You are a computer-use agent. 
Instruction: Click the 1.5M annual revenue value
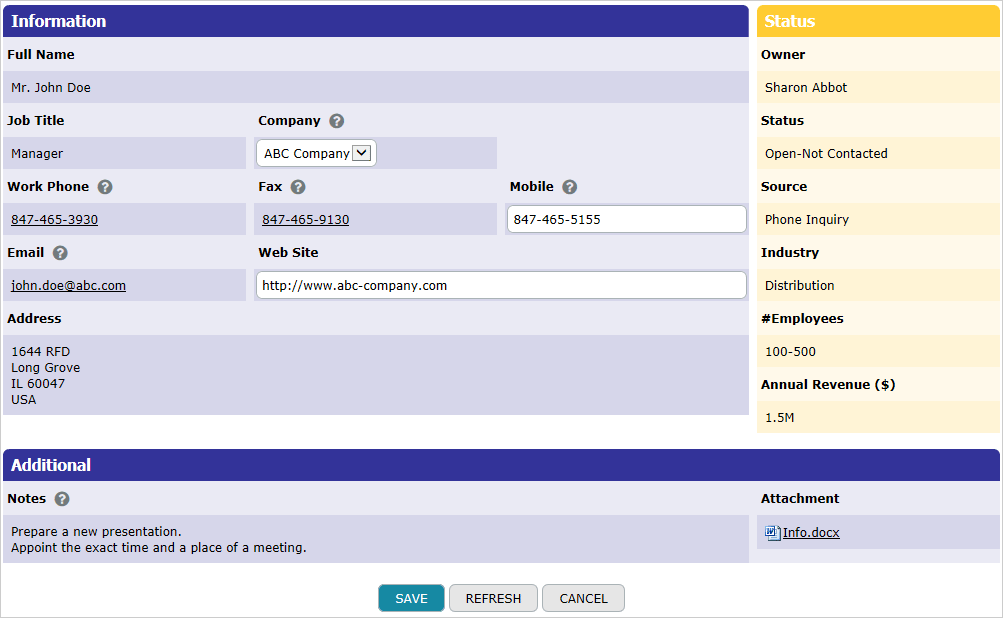coord(780,417)
